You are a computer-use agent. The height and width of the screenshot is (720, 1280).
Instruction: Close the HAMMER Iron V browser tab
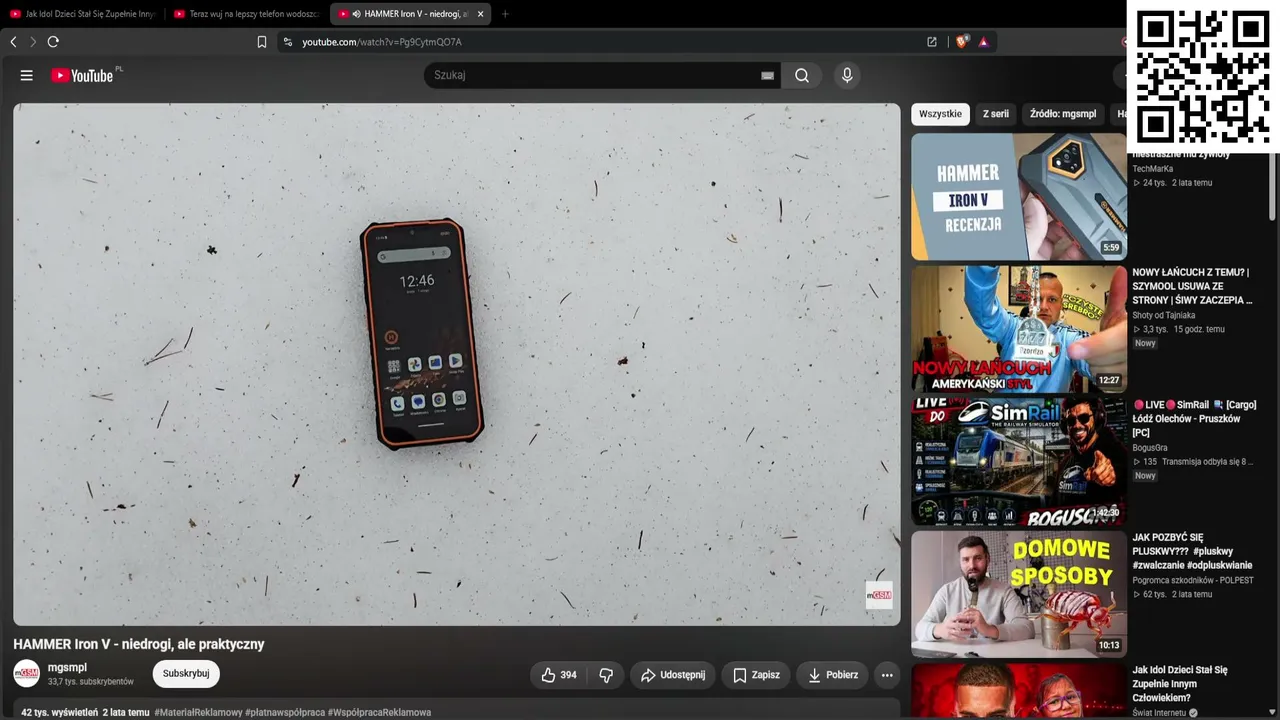[481, 14]
